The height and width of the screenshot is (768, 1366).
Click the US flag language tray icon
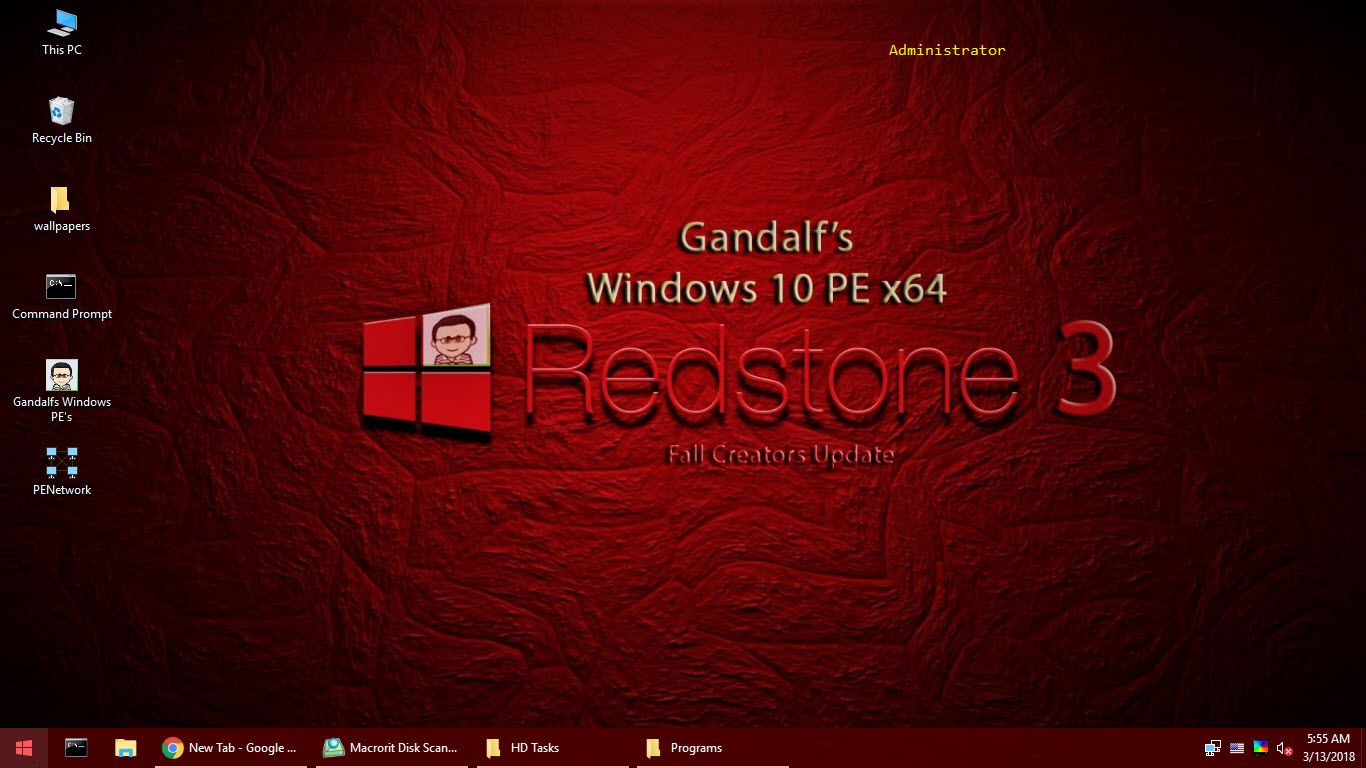pyautogui.click(x=1237, y=748)
